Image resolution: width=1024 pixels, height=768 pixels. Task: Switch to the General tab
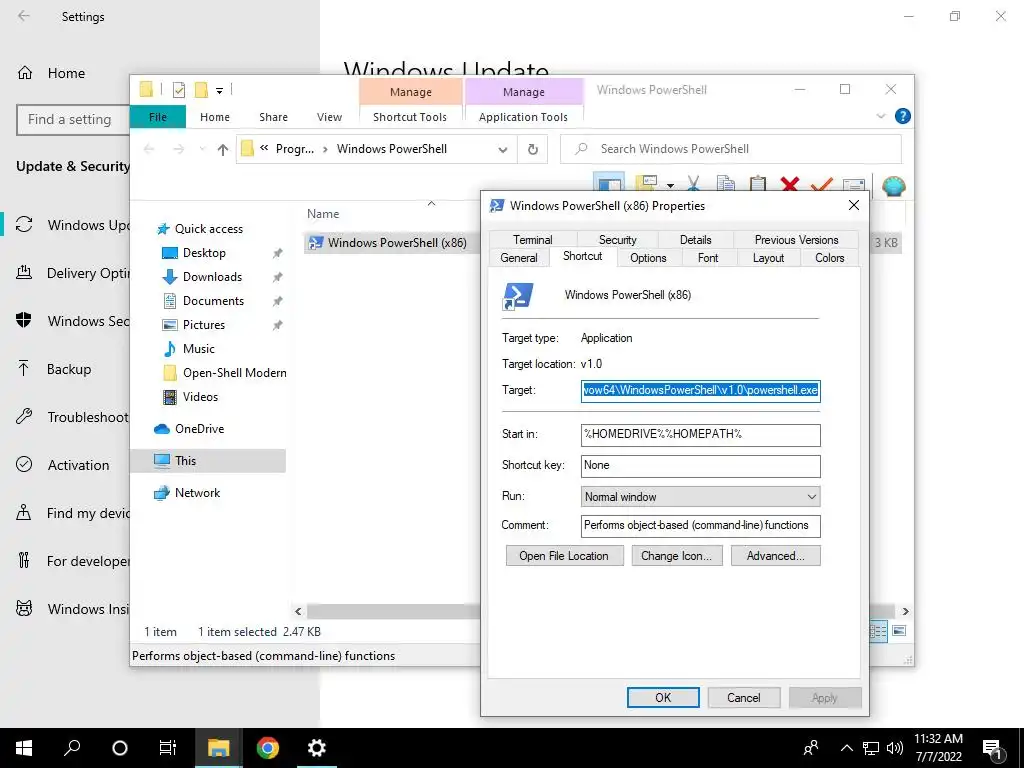(x=519, y=258)
